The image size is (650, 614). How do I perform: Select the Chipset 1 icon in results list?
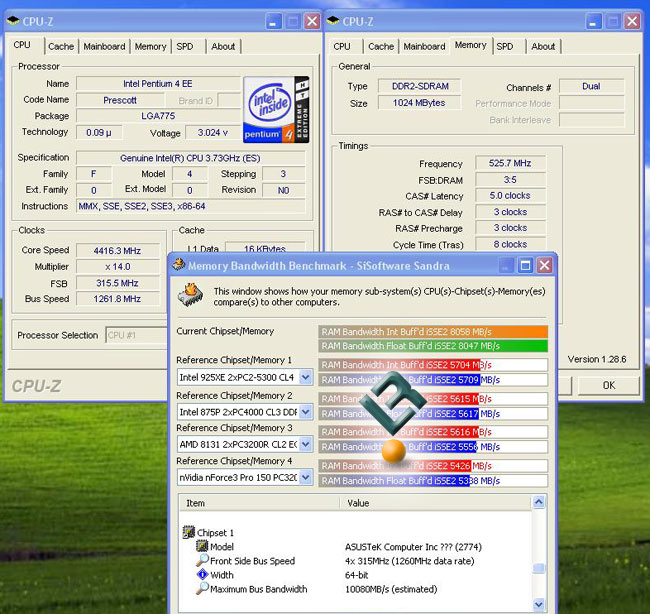click(187, 532)
